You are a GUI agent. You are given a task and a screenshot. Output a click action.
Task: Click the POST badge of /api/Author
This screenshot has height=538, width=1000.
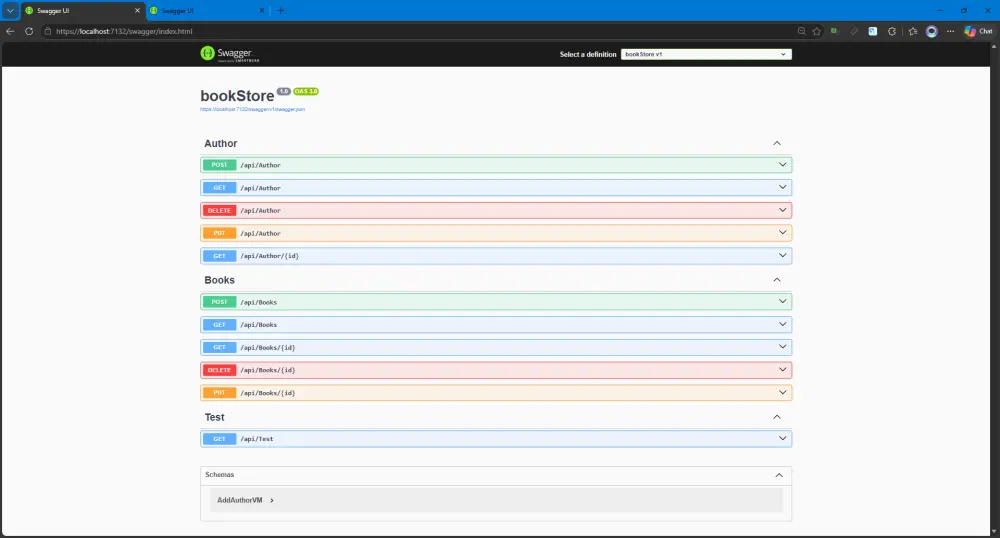(219, 165)
